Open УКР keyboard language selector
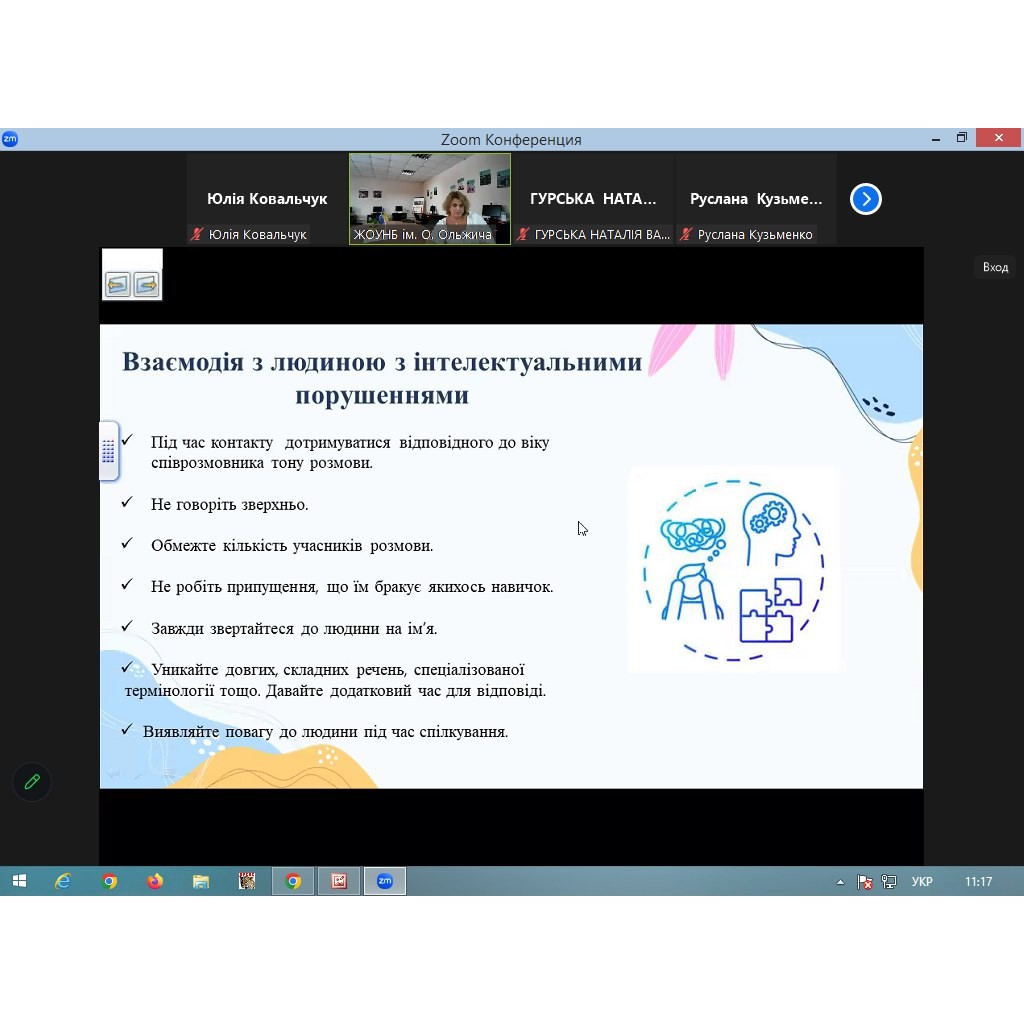This screenshot has width=1024, height=1024. (x=922, y=882)
